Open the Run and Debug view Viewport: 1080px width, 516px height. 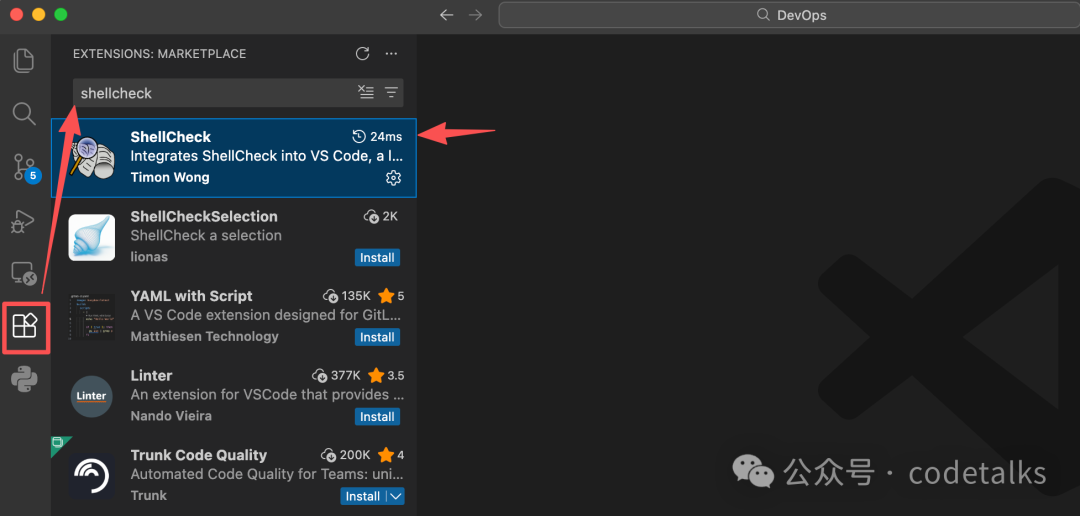coord(23,220)
